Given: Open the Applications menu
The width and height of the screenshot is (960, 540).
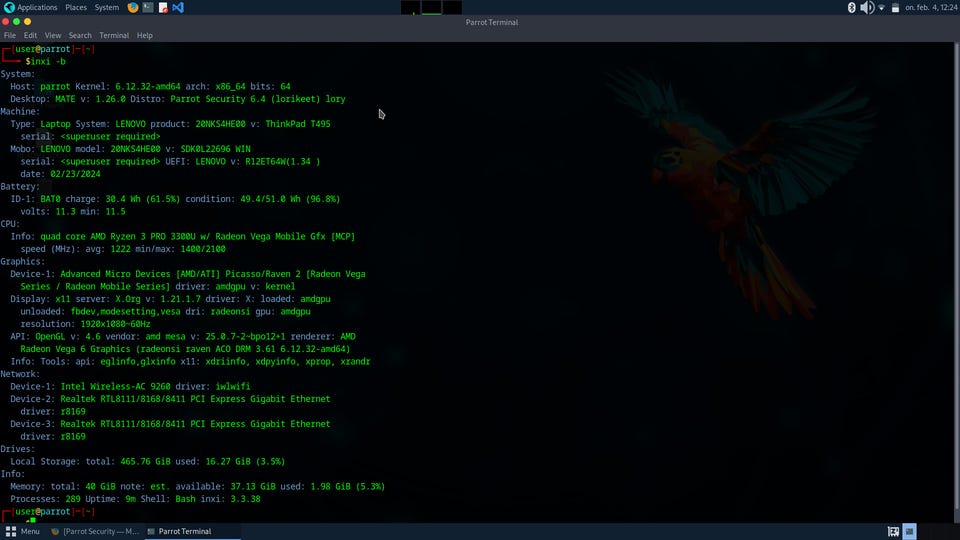Looking at the screenshot, I should click(x=30, y=7).
